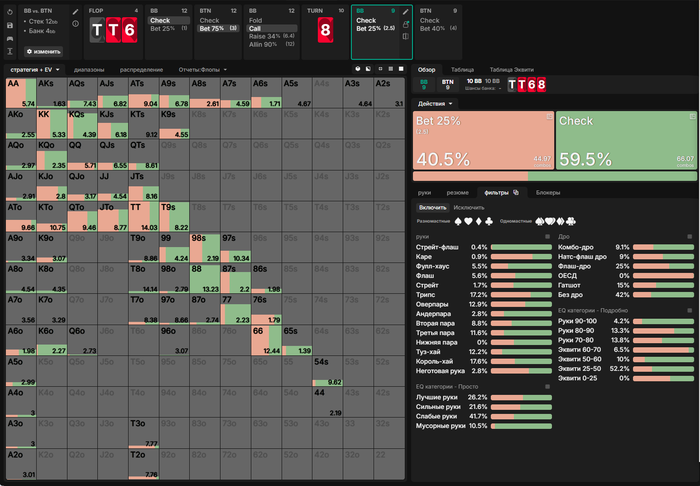This screenshot has height=486, width=700.
Task: Open the руки tab
Action: [425, 193]
